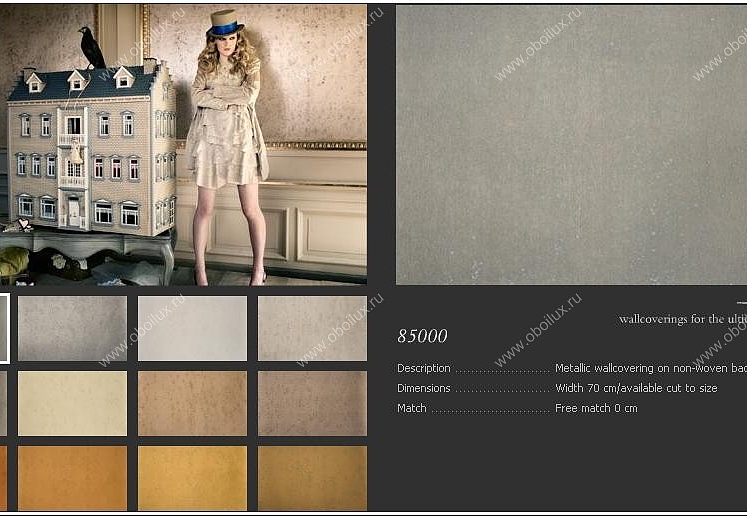Click 'Width 70 cm/available cut to size'

[636, 388]
